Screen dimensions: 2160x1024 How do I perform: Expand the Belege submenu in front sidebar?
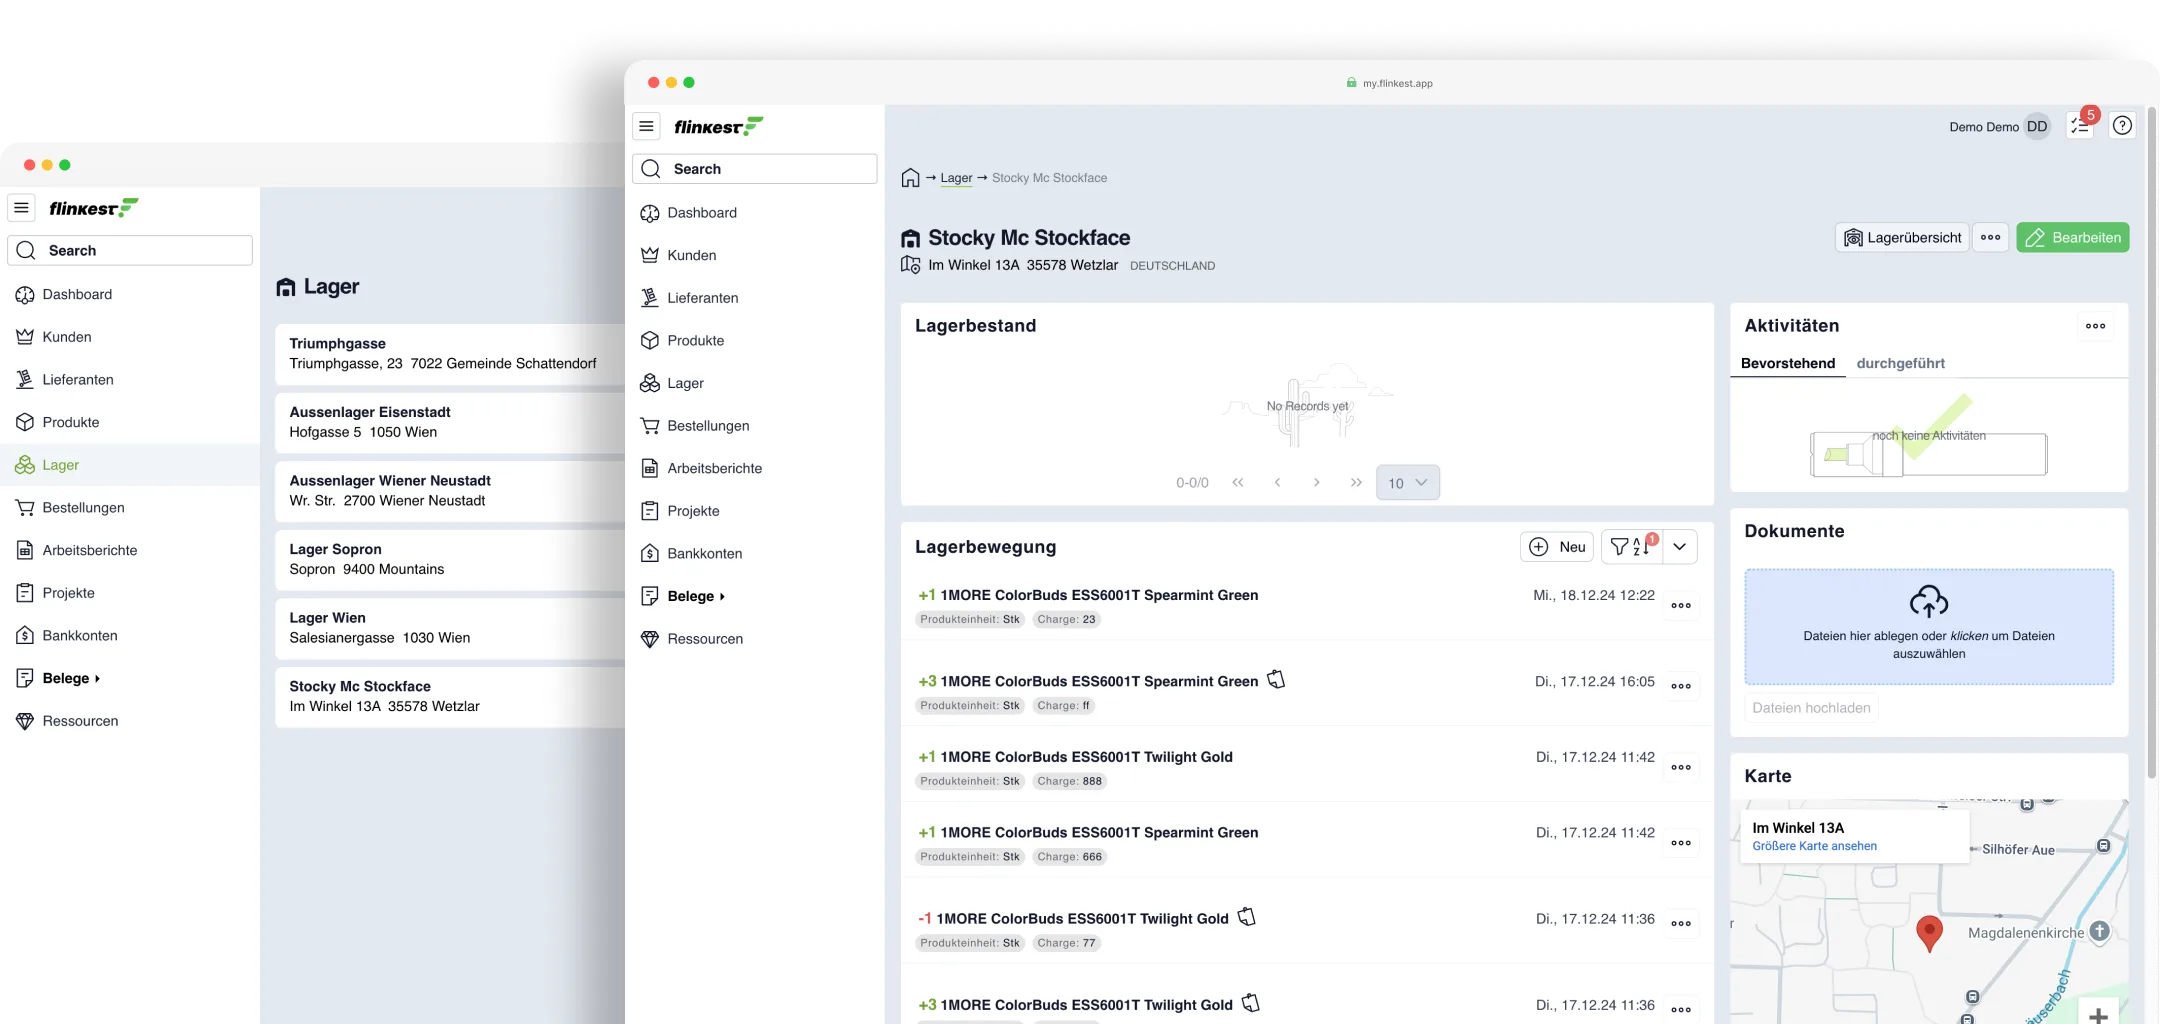tap(696, 596)
